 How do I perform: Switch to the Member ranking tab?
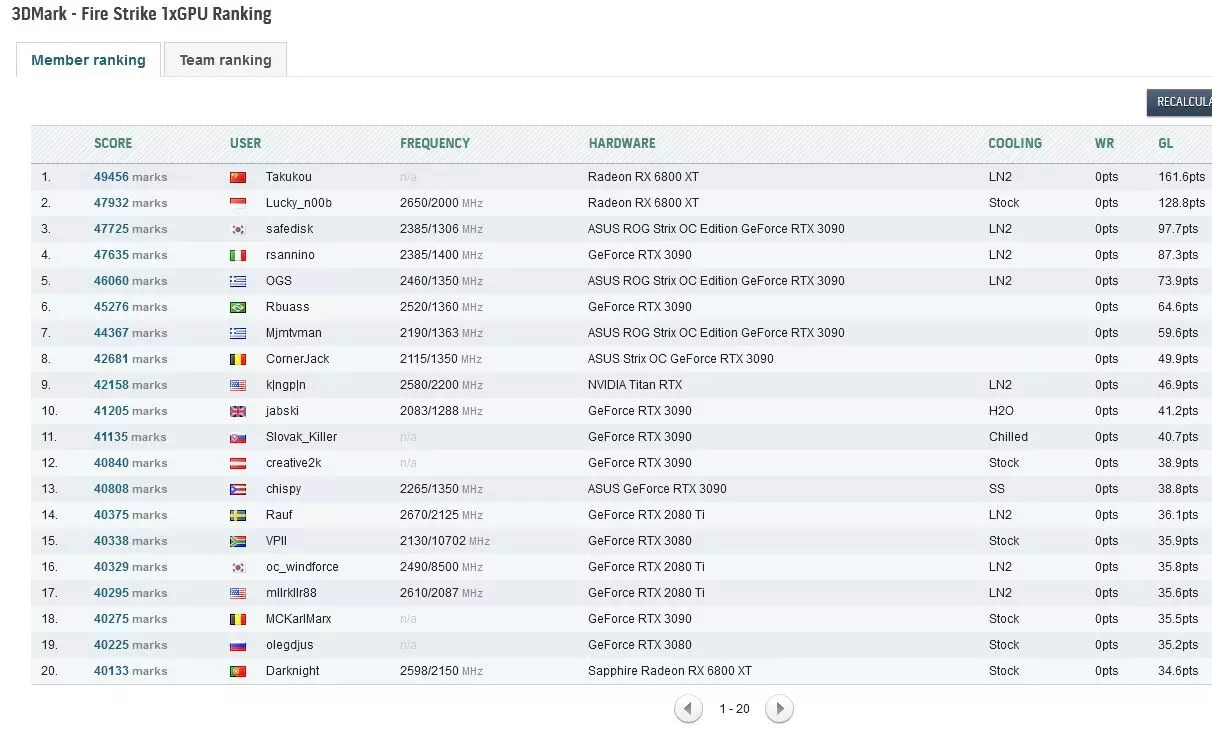(x=88, y=60)
